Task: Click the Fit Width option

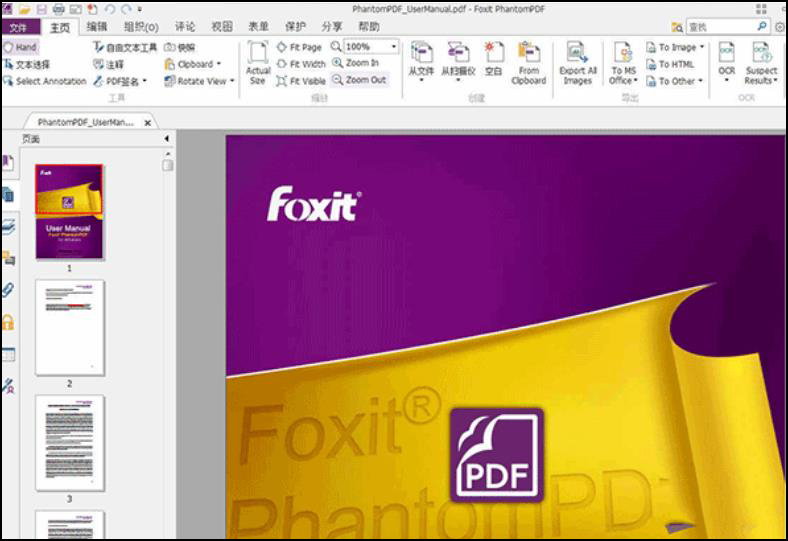Action: (x=301, y=64)
